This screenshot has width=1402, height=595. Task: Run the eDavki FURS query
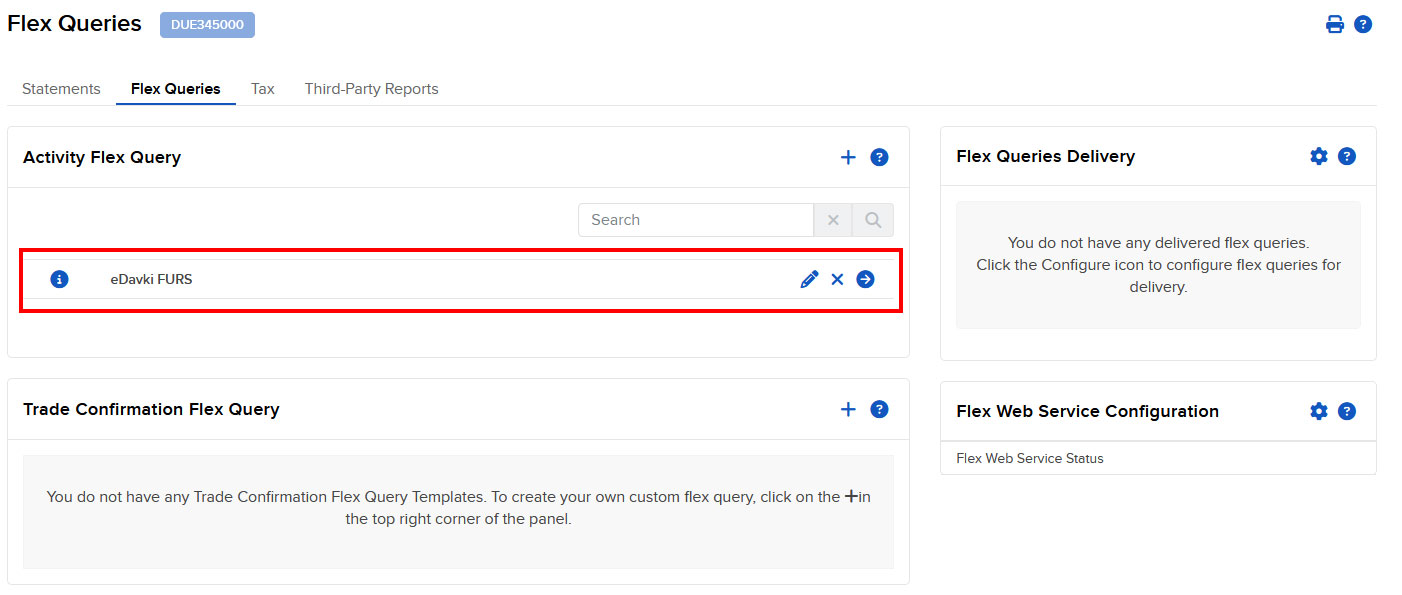coord(865,279)
